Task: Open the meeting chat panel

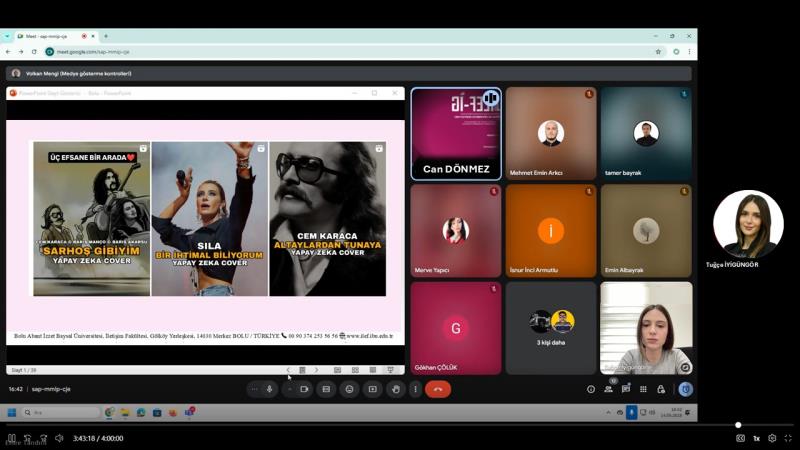Action: pyautogui.click(x=626, y=389)
